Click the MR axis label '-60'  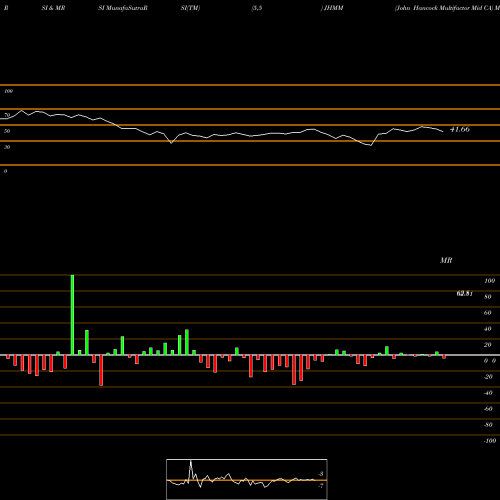pos(488,409)
